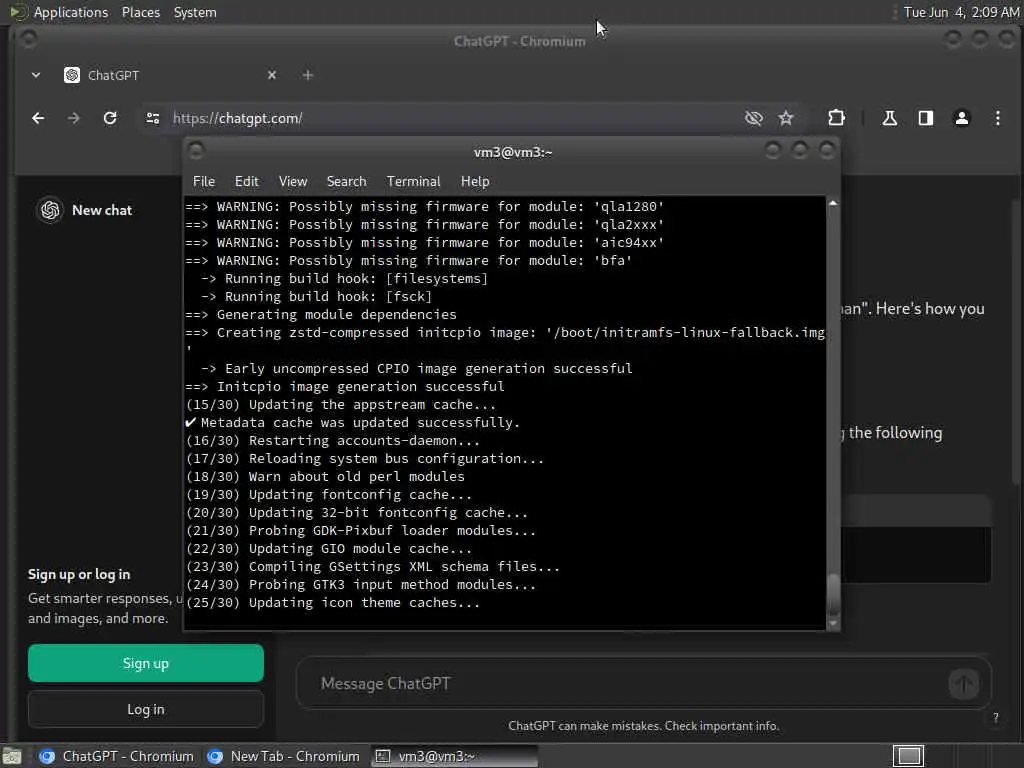Switch to ChatGPT - Chromium taskbar item
This screenshot has height=768, width=1024.
click(x=116, y=756)
